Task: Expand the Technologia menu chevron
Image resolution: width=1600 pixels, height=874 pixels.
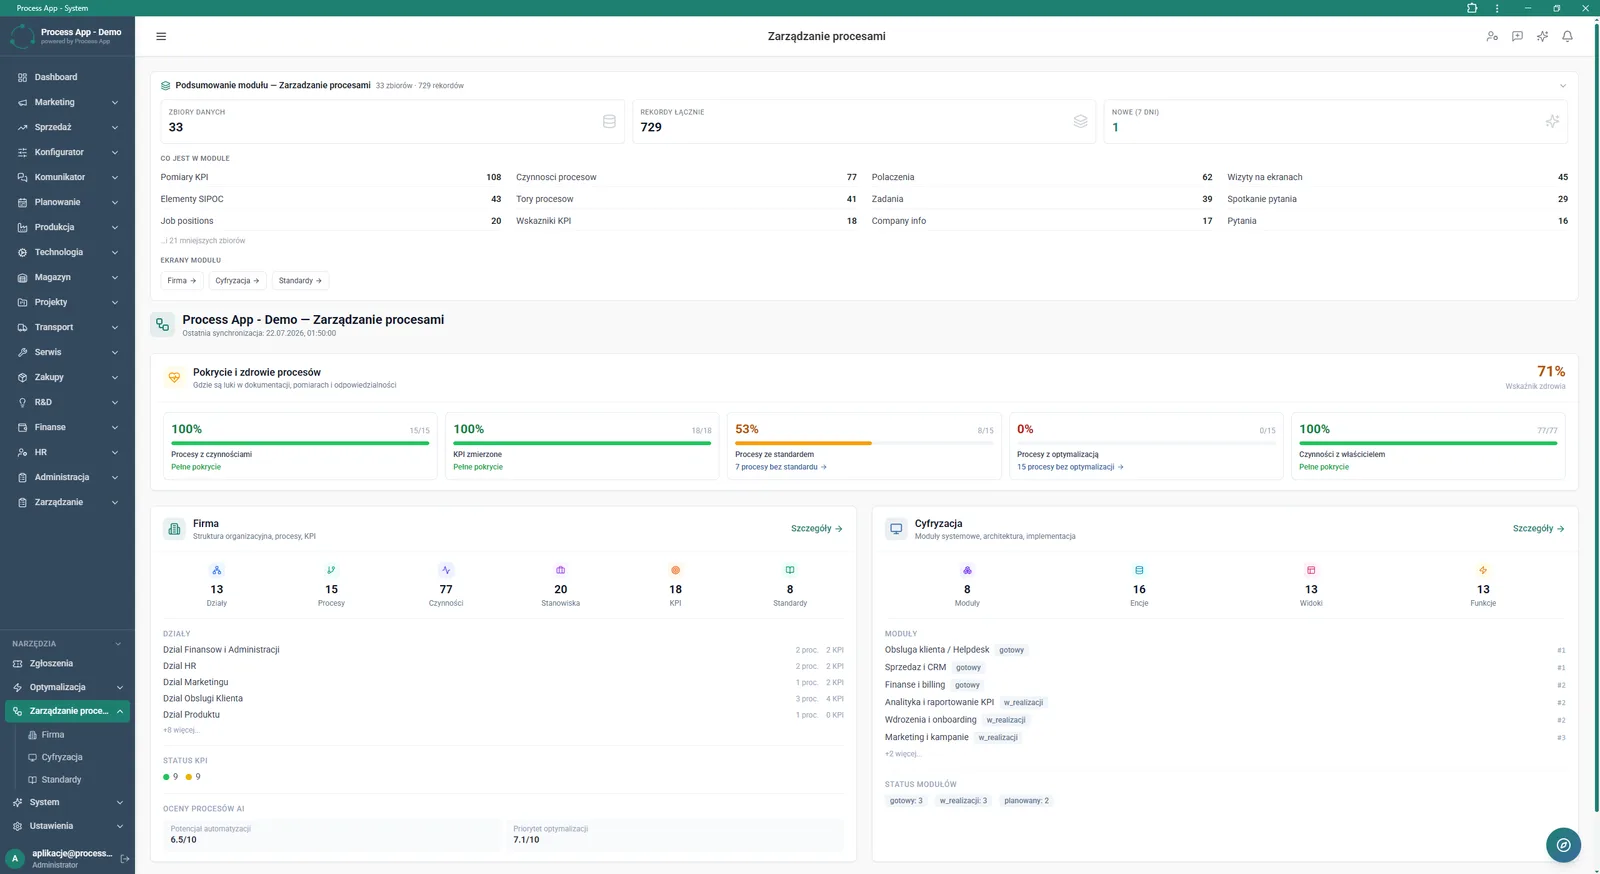Action: [x=115, y=252]
